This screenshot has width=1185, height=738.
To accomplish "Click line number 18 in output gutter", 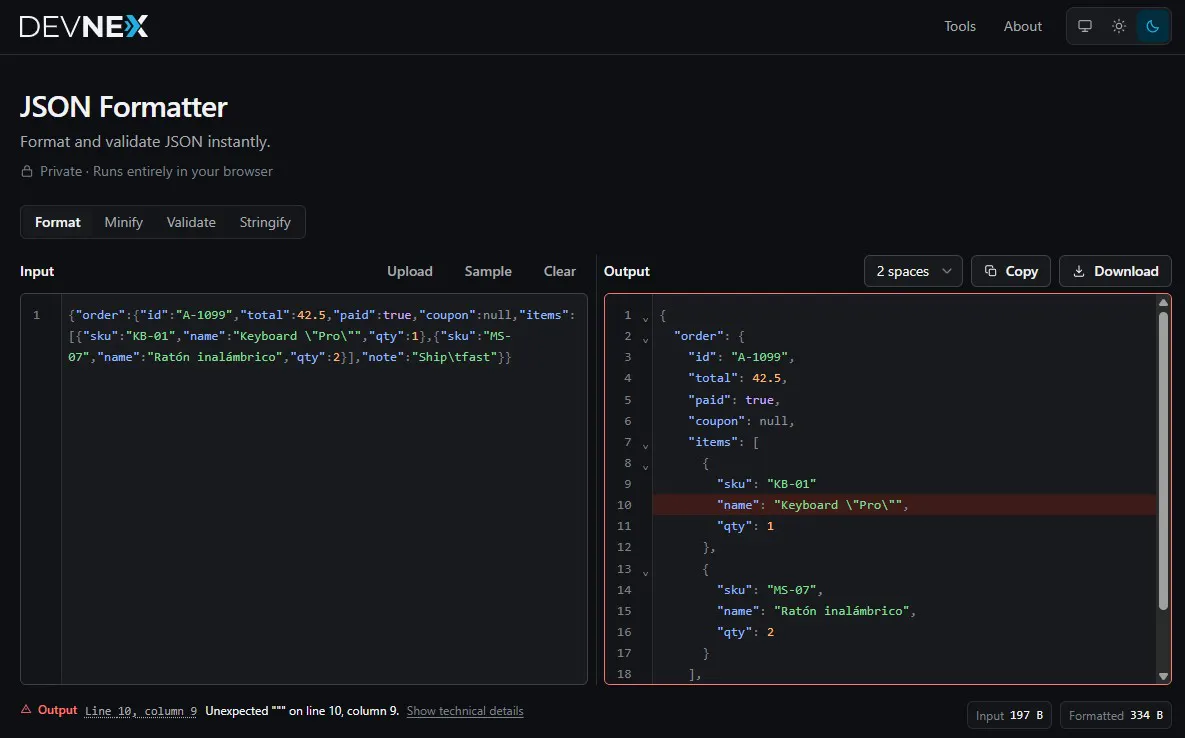I will click(623, 674).
